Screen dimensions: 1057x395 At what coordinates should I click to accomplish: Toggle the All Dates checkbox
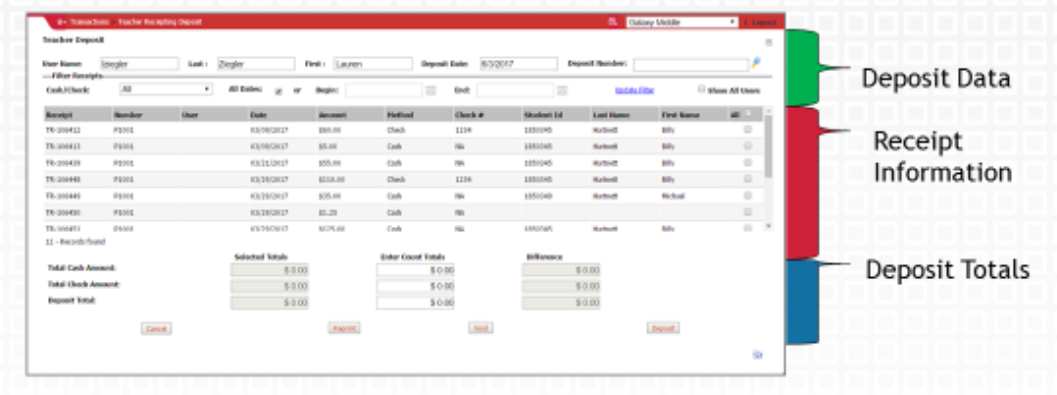click(278, 91)
